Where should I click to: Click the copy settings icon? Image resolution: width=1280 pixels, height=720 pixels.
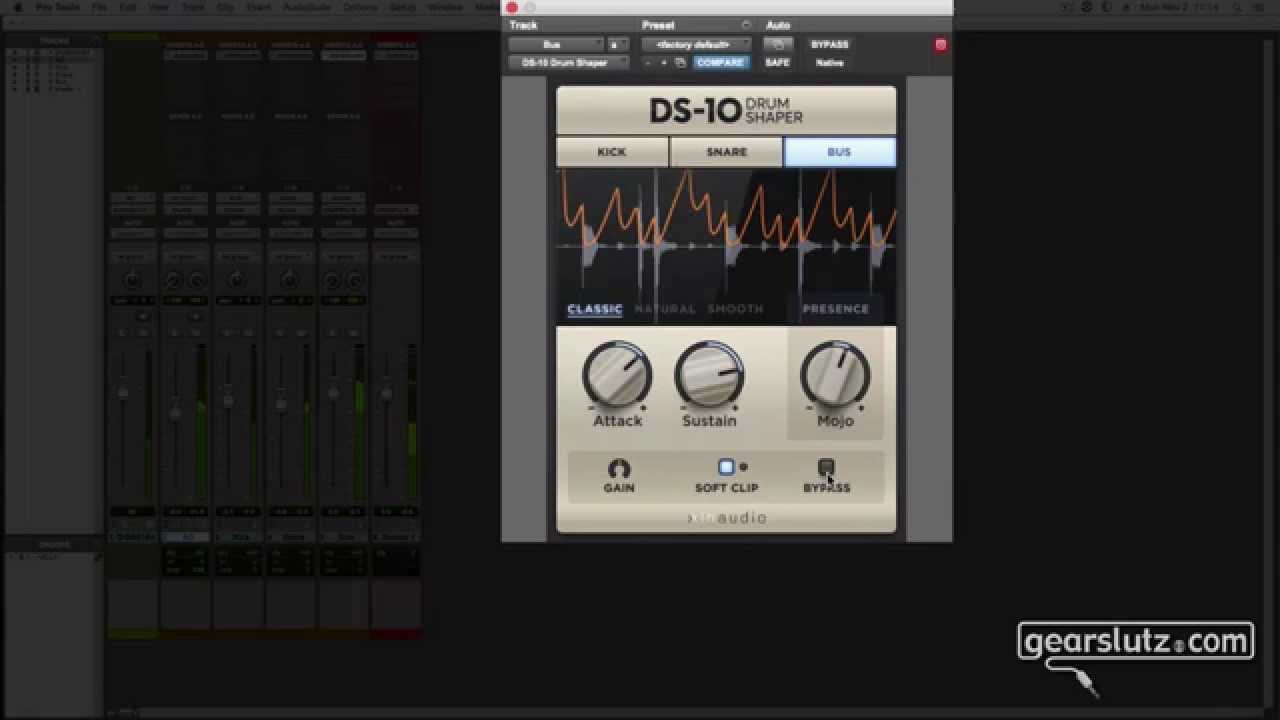(x=680, y=63)
